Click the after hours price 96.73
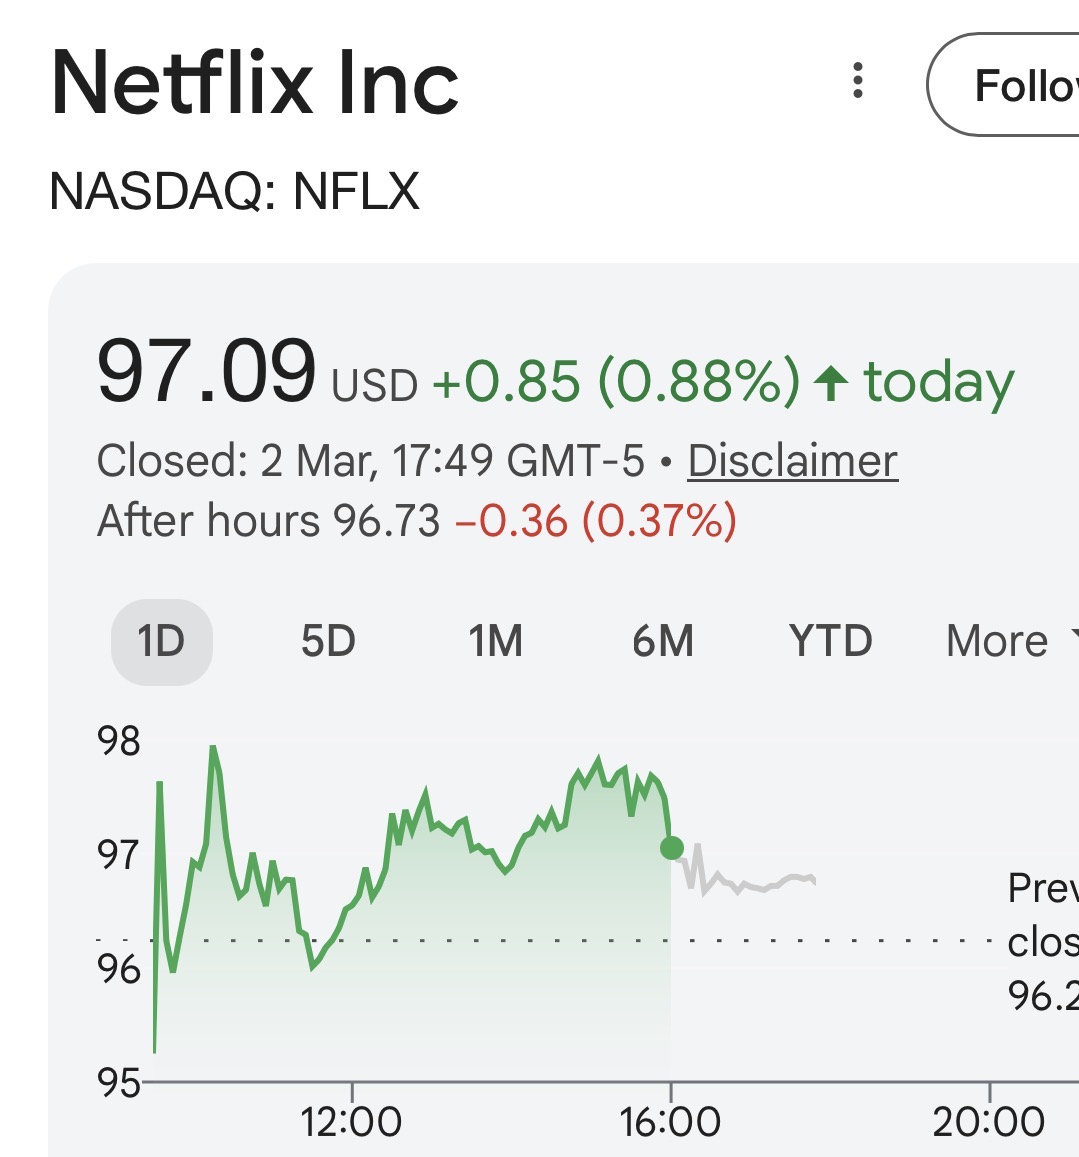The width and height of the screenshot is (1079, 1157). coord(386,521)
